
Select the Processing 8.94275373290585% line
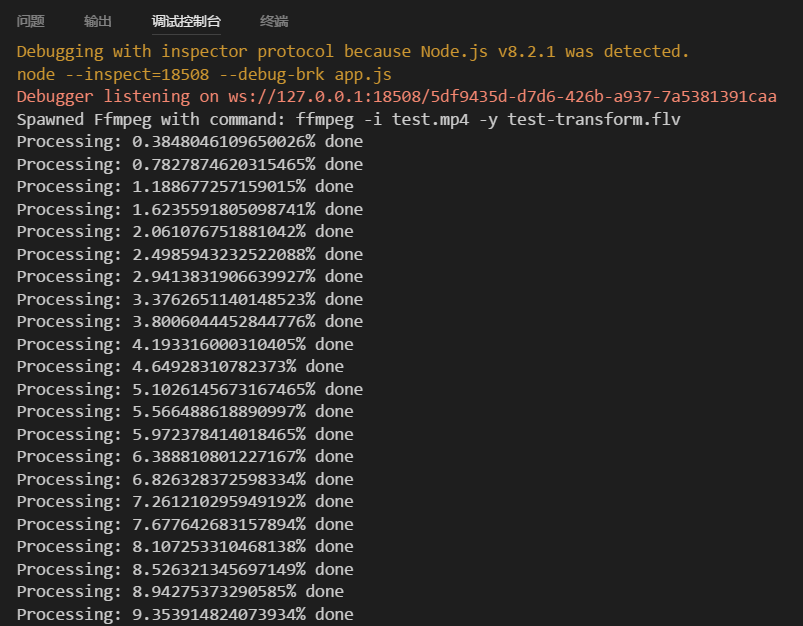click(180, 592)
